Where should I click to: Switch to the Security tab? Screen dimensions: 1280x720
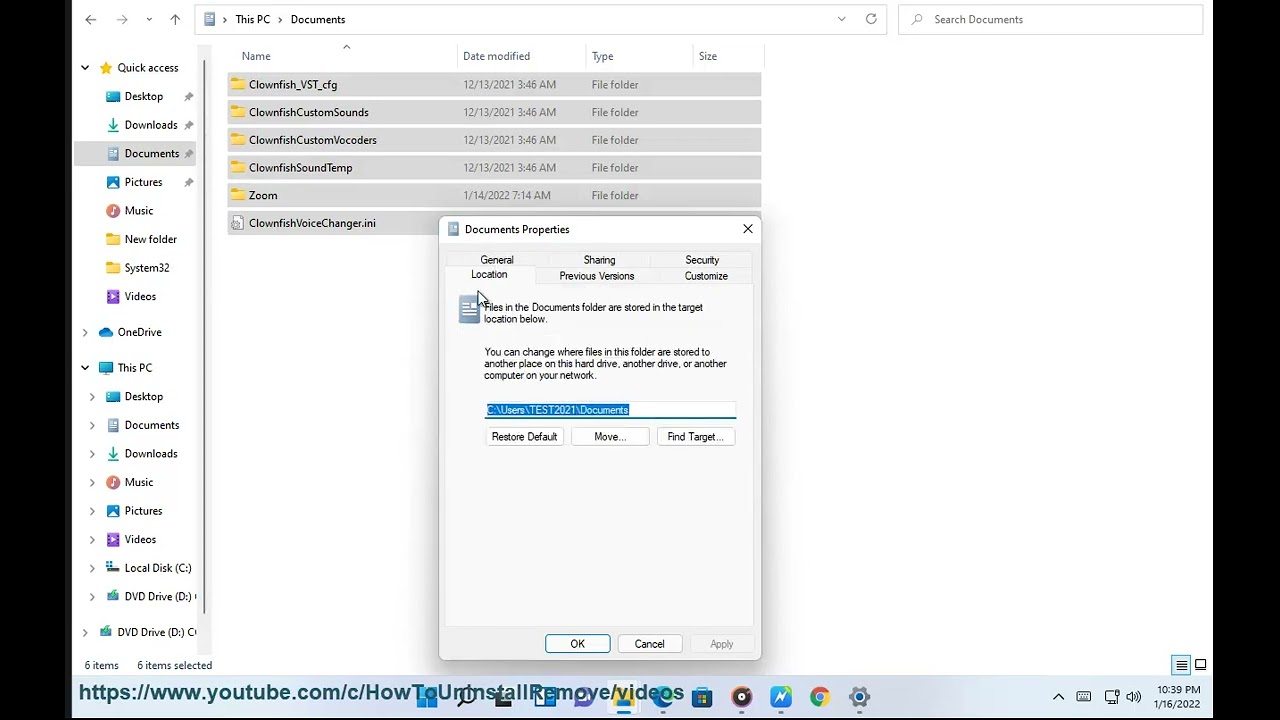click(x=702, y=260)
